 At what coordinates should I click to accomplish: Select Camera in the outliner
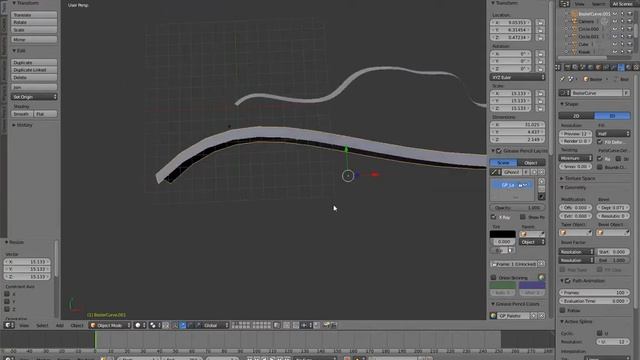(x=586, y=21)
